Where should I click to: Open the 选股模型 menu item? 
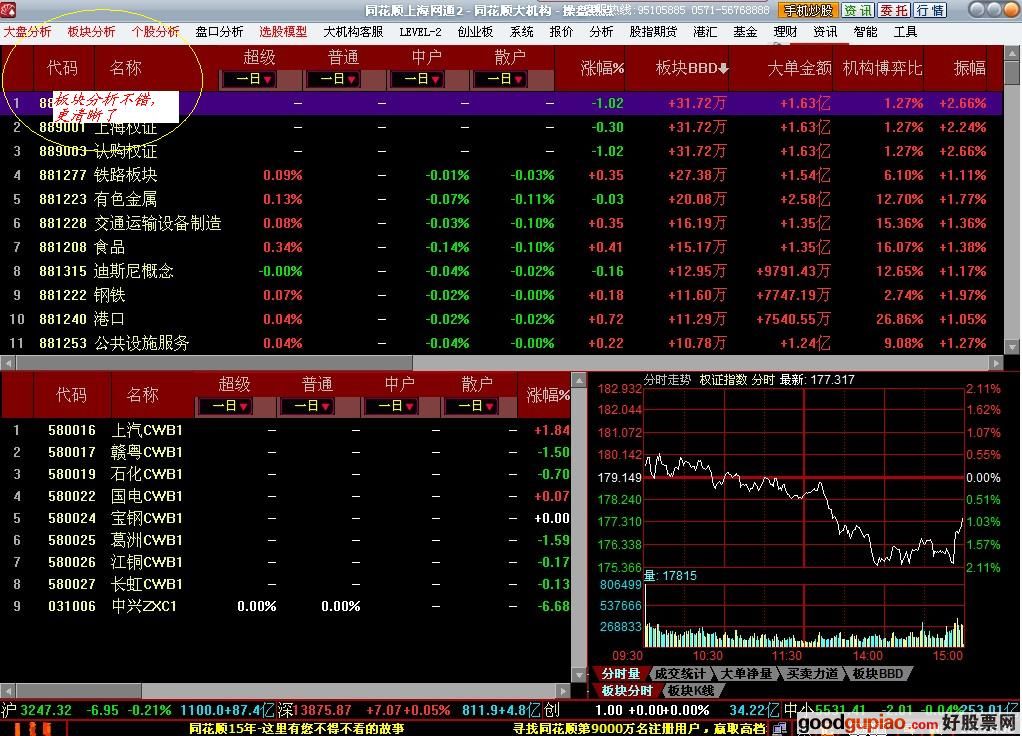coord(283,31)
